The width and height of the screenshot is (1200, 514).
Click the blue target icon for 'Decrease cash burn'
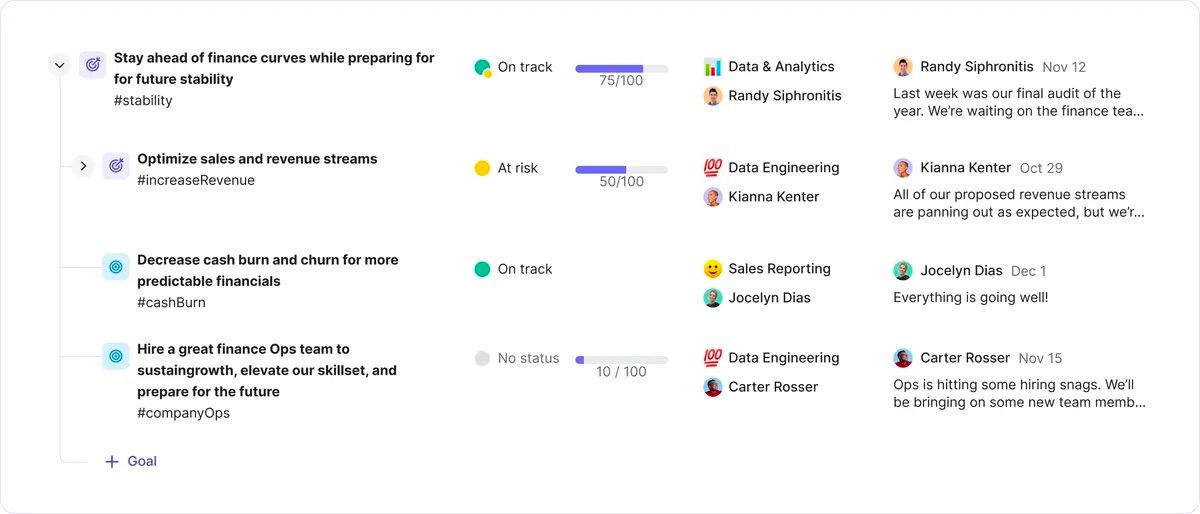pos(116,267)
